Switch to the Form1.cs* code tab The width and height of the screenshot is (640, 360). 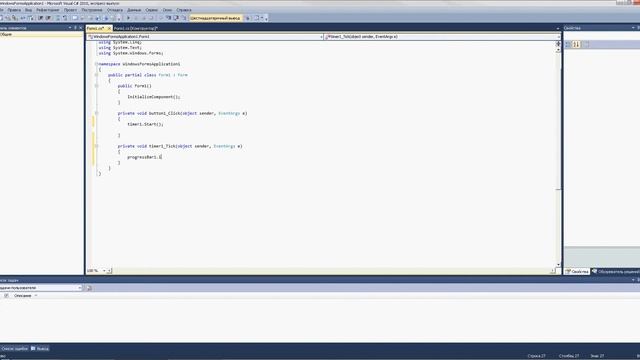click(x=96, y=28)
